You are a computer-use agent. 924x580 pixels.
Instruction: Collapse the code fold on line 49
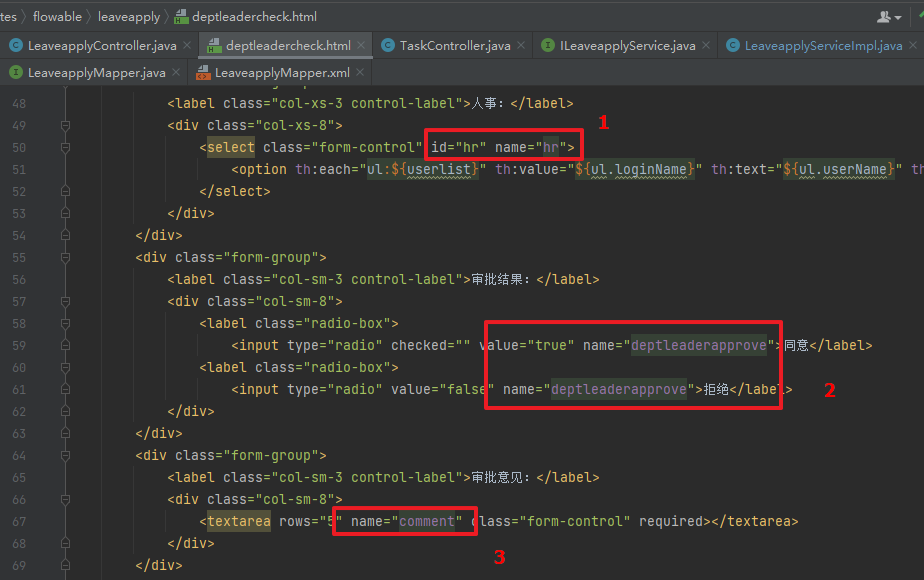click(65, 126)
